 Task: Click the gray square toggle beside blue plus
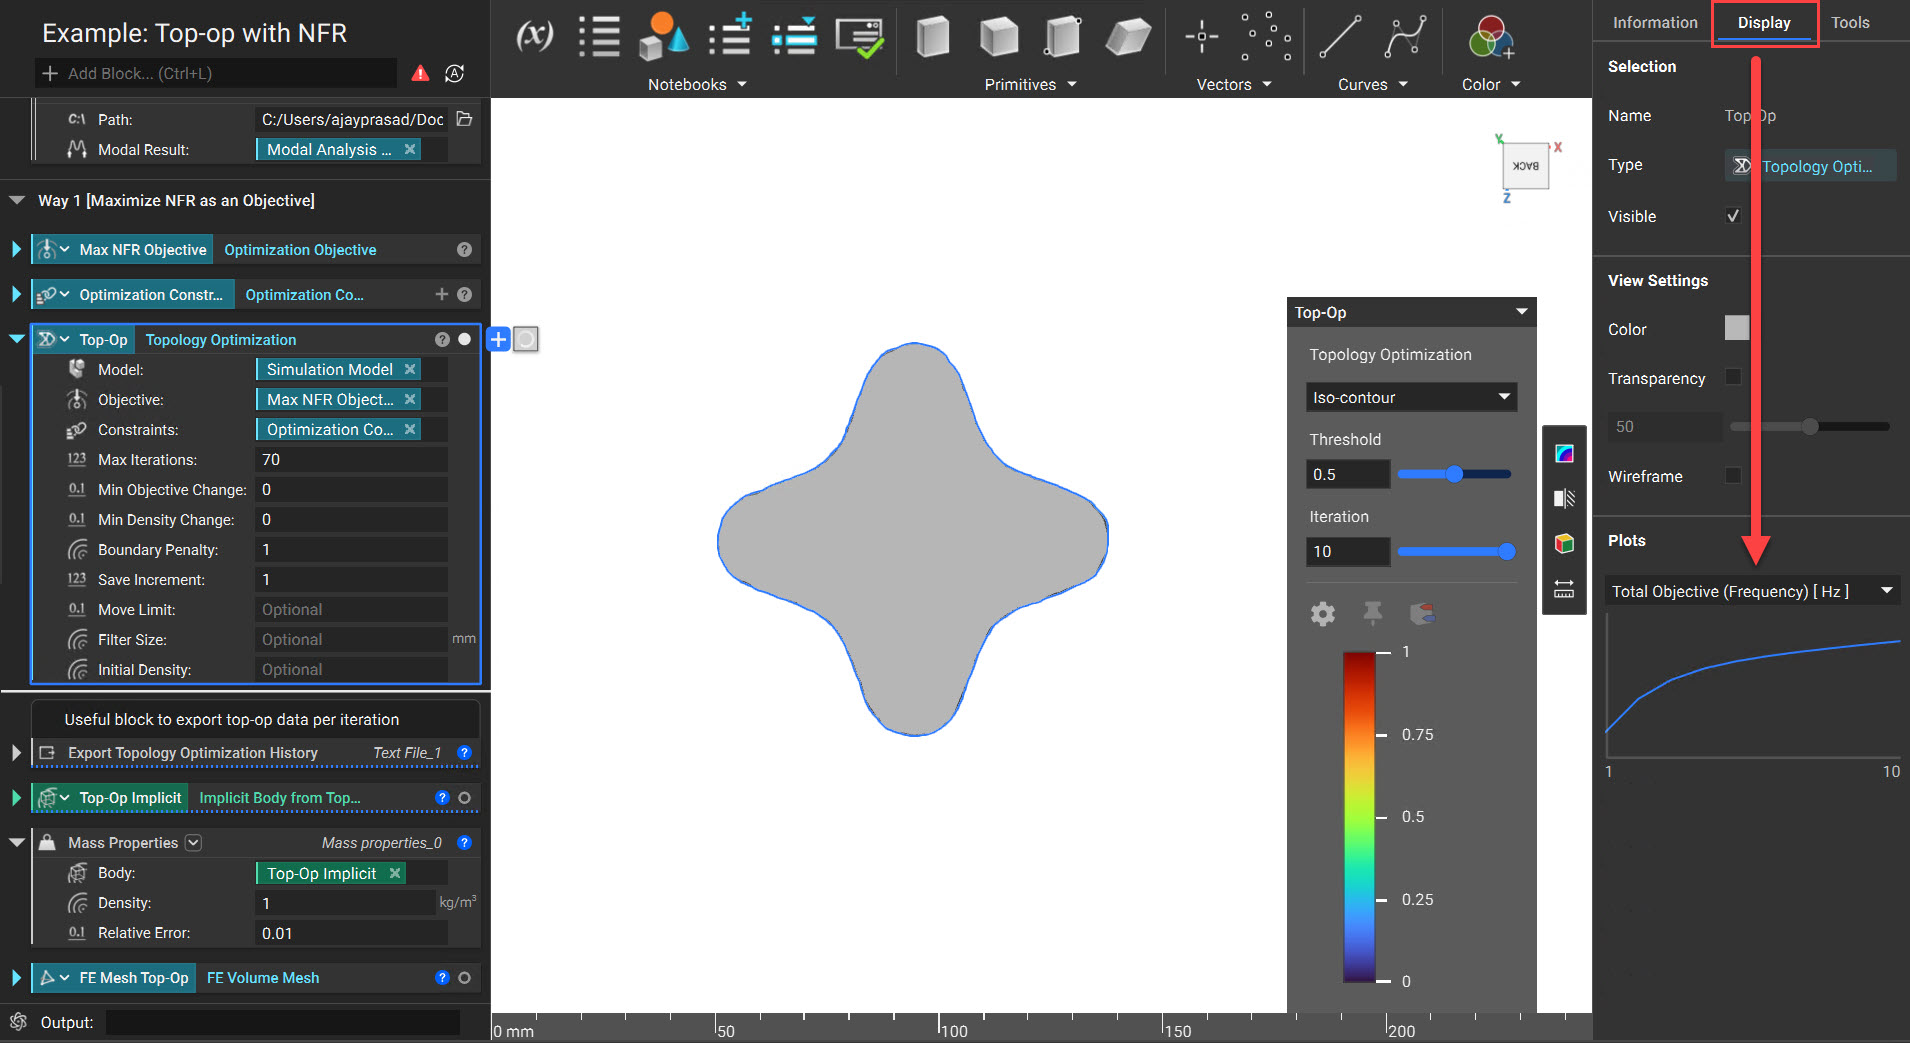[x=526, y=339]
